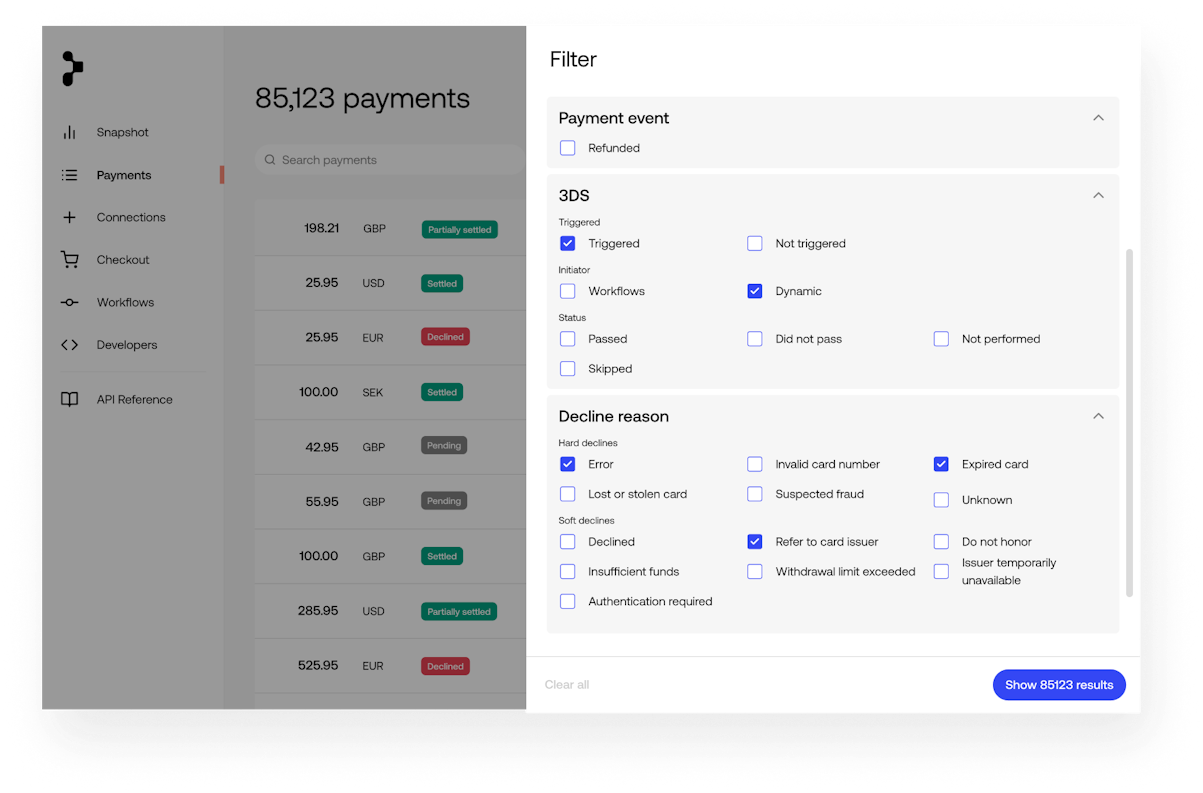Check the Passed status checkbox
Image resolution: width=1203 pixels, height=793 pixels.
tap(568, 339)
